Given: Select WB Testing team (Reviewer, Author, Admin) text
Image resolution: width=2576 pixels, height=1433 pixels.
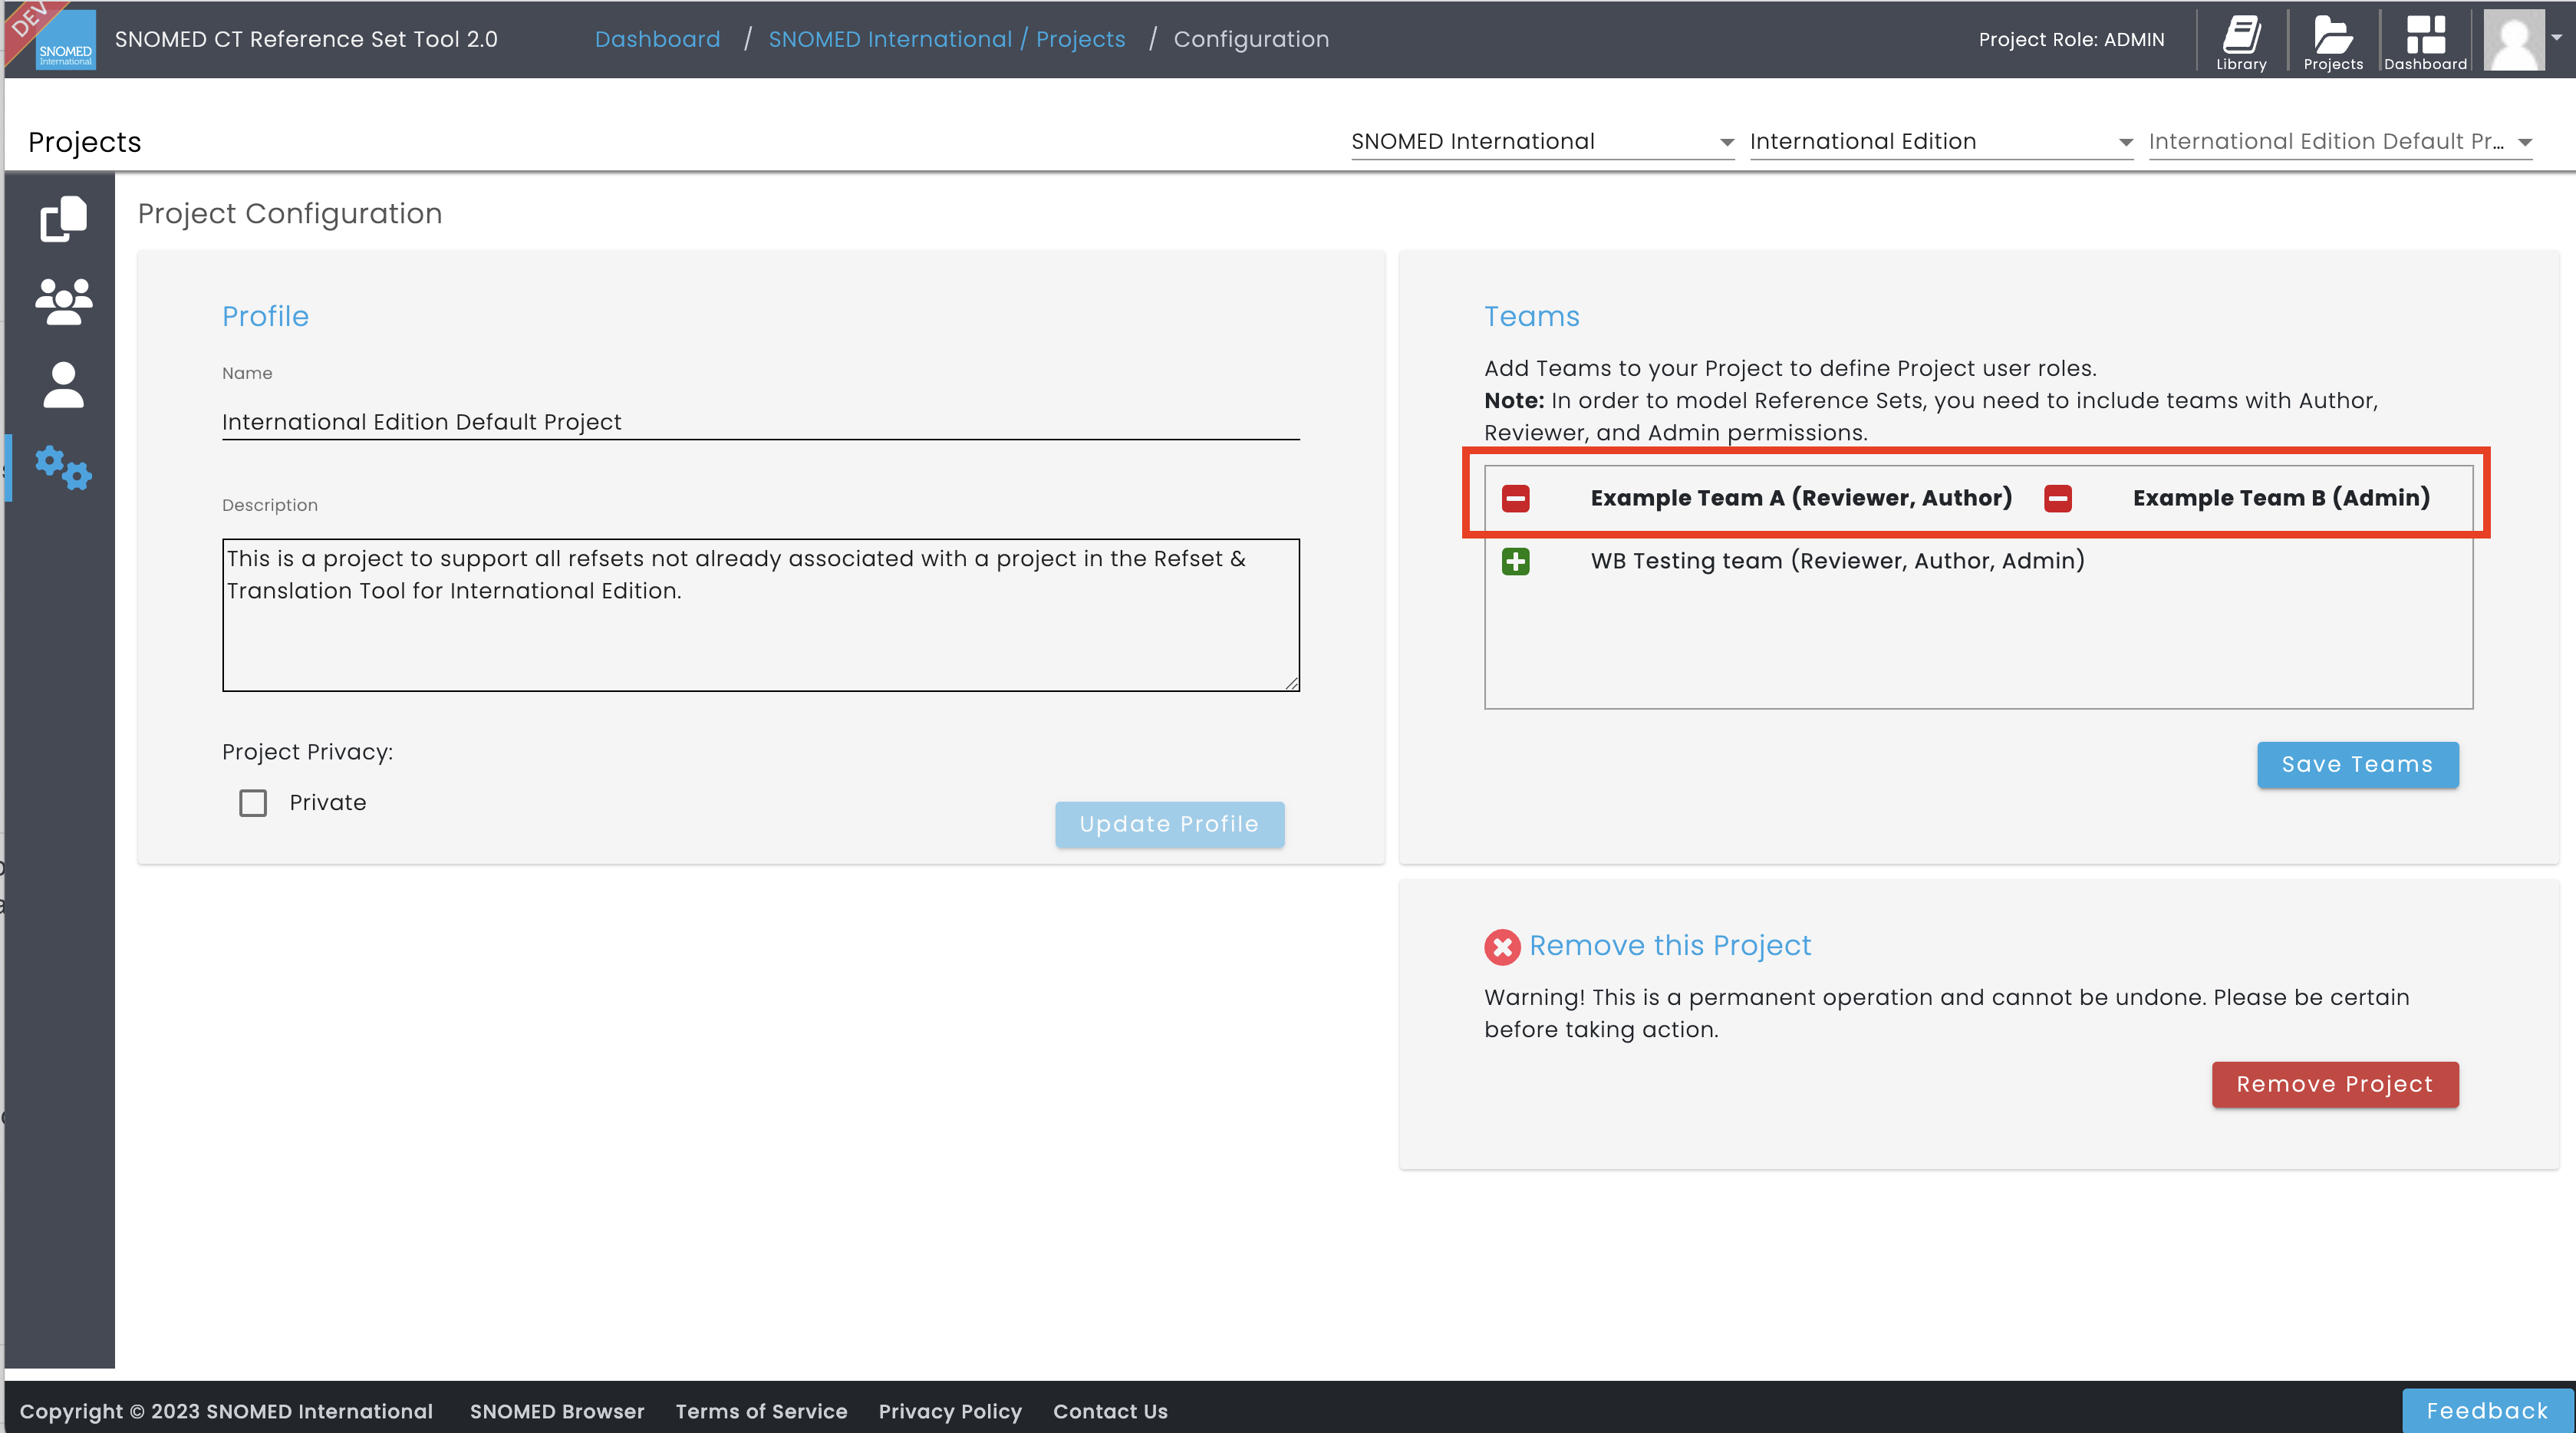Looking at the screenshot, I should click(1837, 561).
